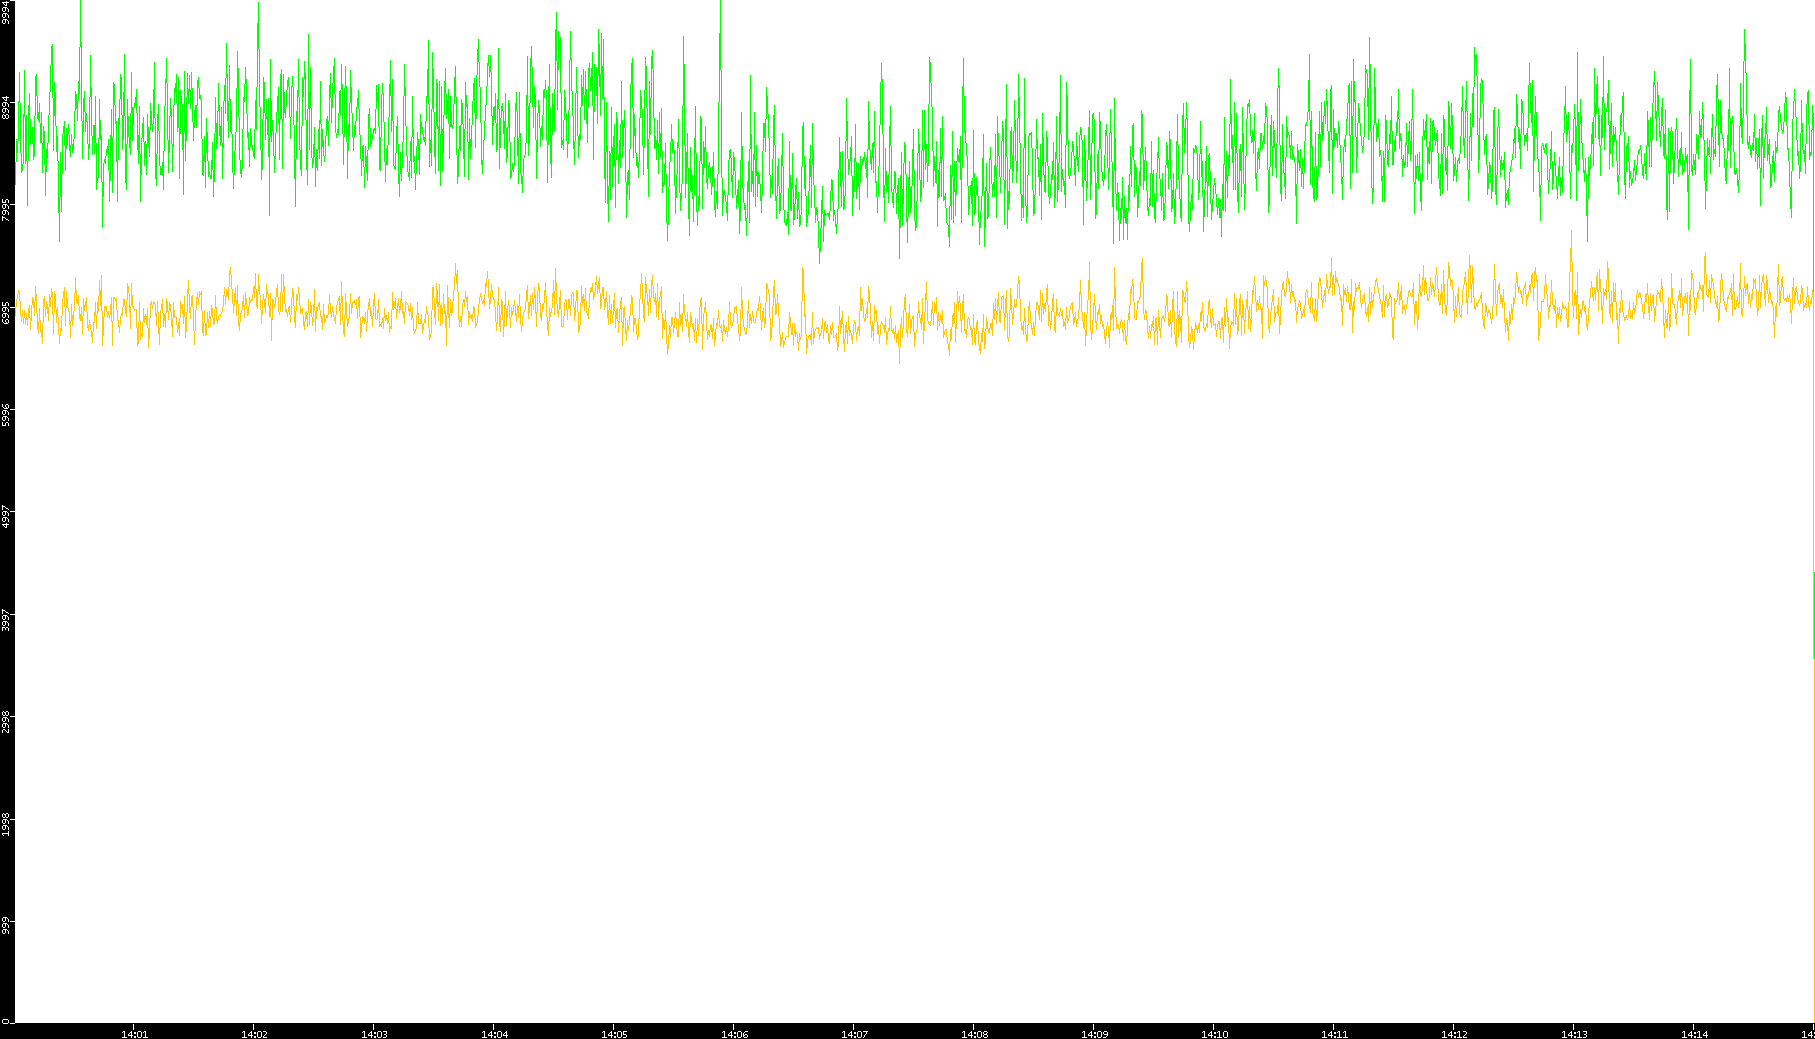Select the 14:04 tick on time axis
This screenshot has width=1815, height=1039.
click(494, 1033)
